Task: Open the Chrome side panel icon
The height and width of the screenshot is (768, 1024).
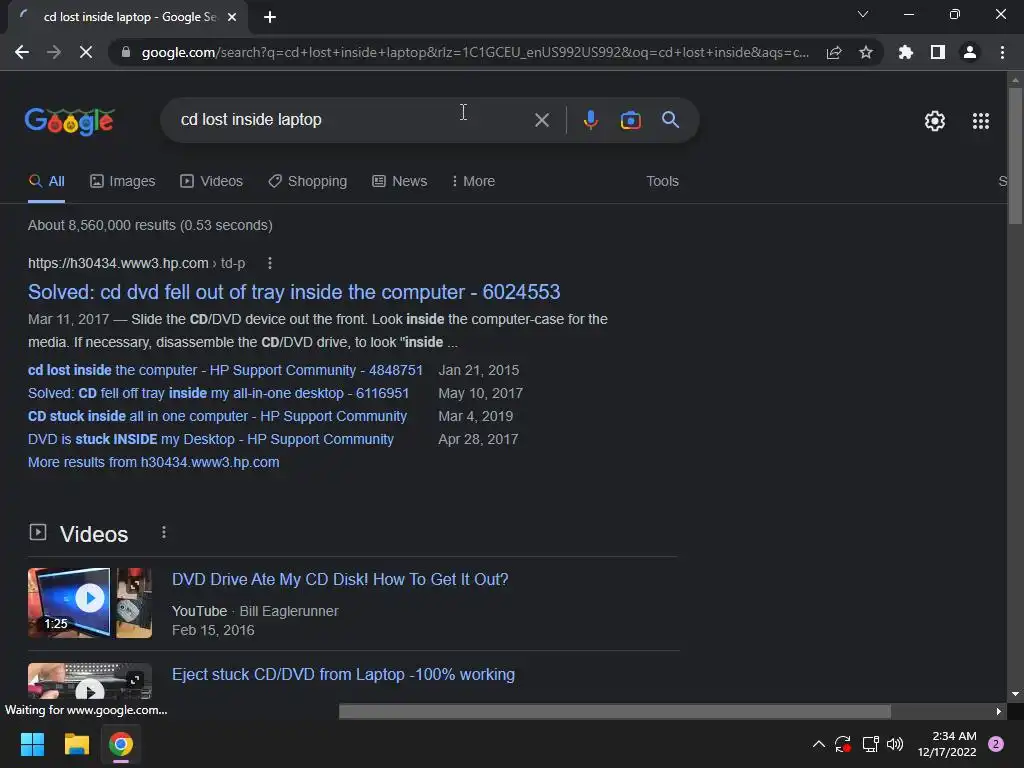Action: pyautogui.click(x=938, y=52)
